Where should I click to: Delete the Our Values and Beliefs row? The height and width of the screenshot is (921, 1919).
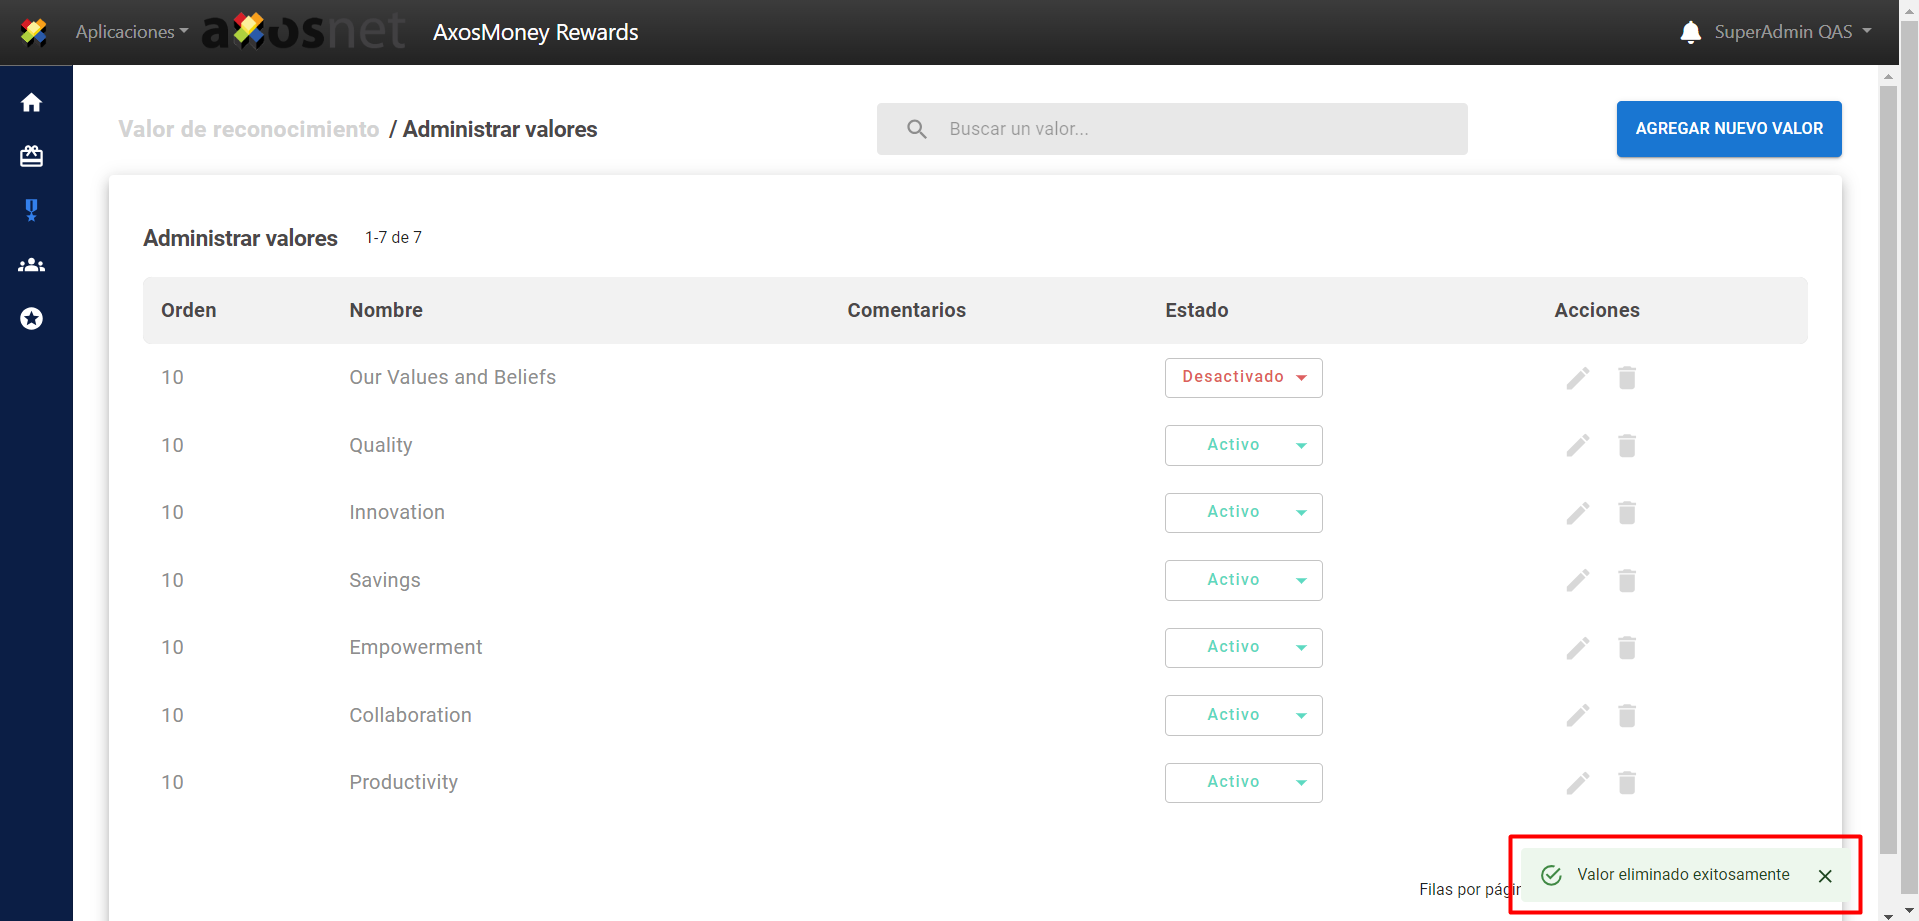click(1626, 378)
